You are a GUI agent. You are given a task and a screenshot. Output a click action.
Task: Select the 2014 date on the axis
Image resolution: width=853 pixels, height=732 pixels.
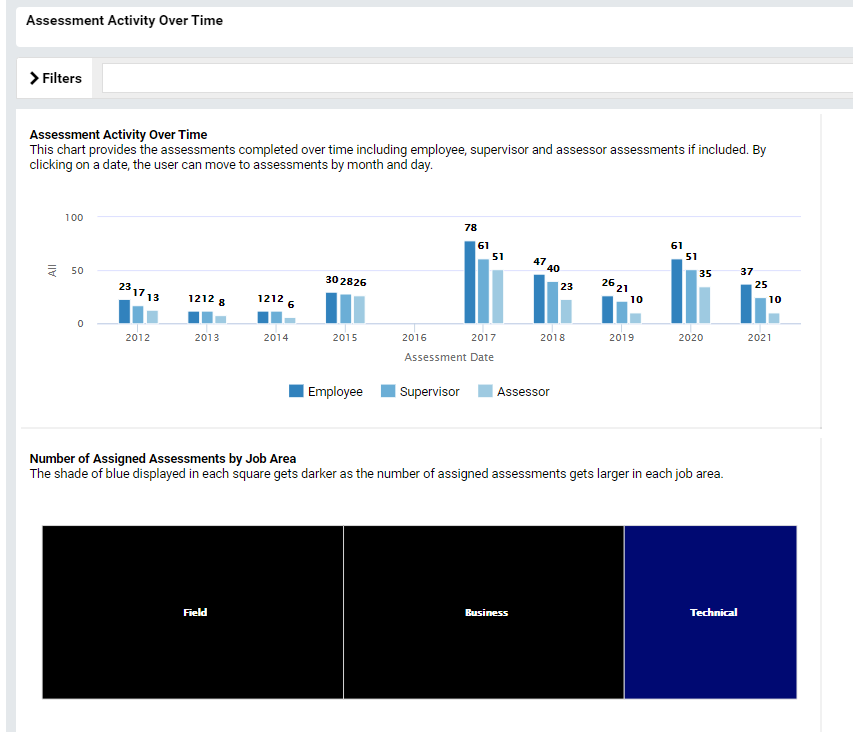(276, 338)
